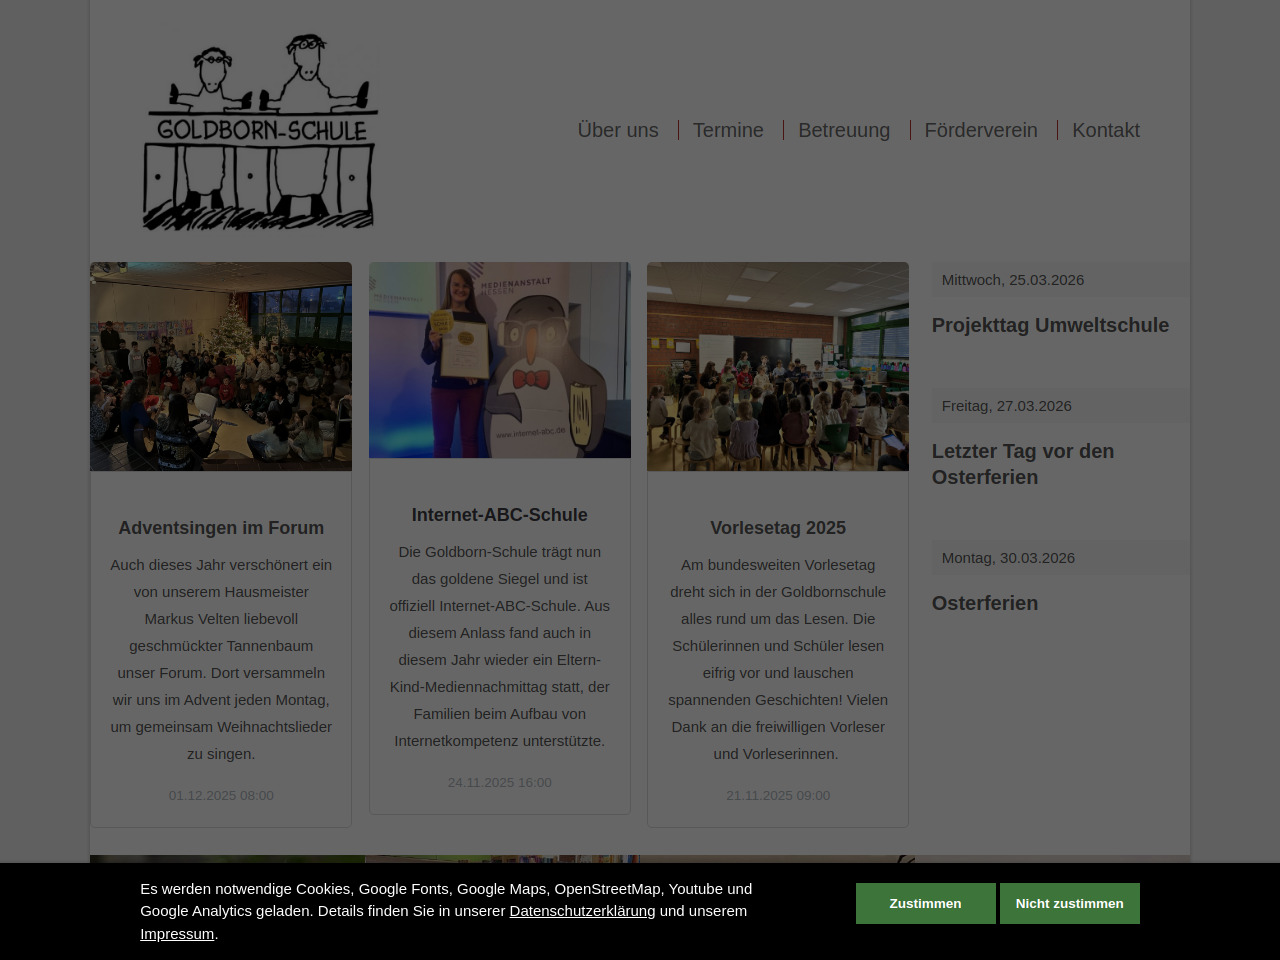Open the Internet-ABC penguin mascot photo
Image resolution: width=1280 pixels, height=960 pixels.
click(499, 360)
